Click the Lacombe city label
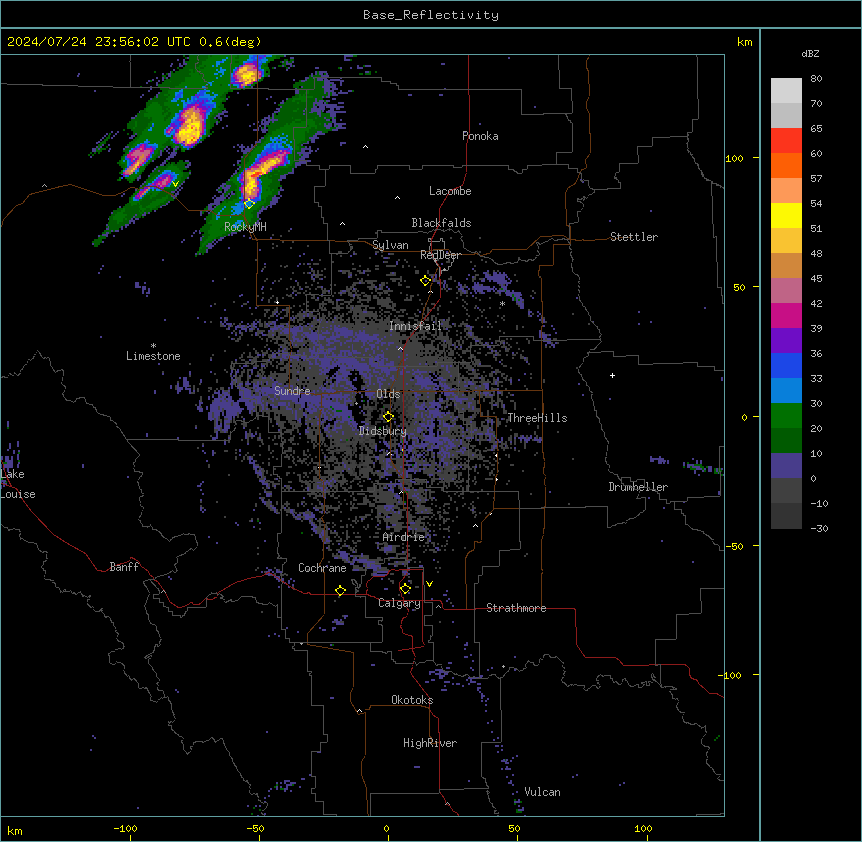Image resolution: width=862 pixels, height=842 pixels. click(x=450, y=191)
